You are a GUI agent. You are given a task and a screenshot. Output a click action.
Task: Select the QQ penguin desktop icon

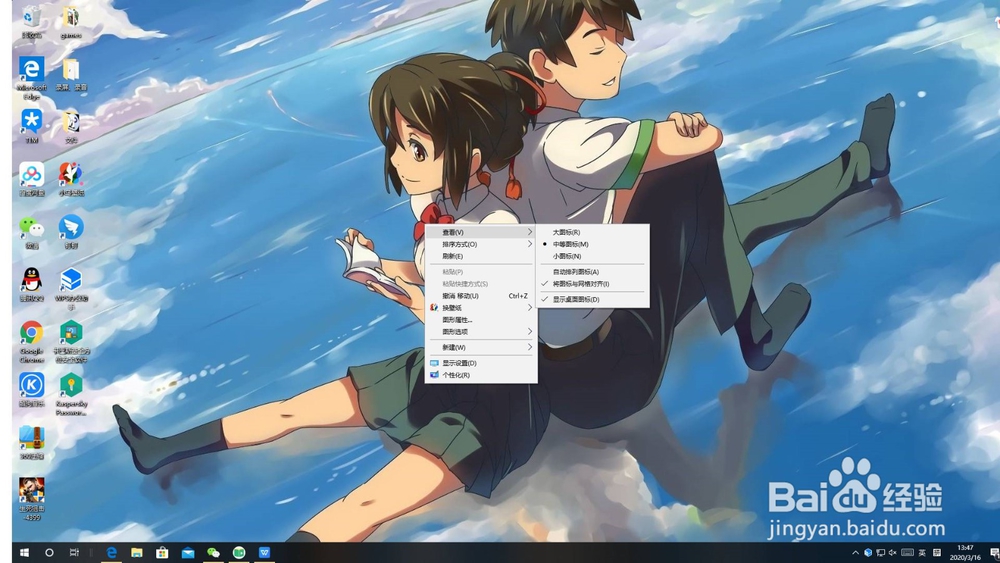31,284
